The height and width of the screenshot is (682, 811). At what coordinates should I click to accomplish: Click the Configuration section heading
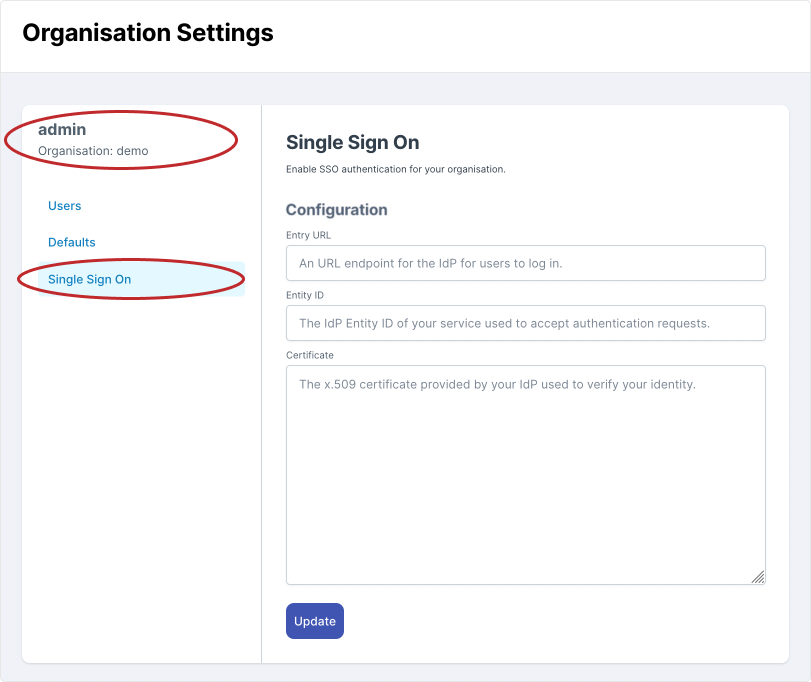click(336, 210)
